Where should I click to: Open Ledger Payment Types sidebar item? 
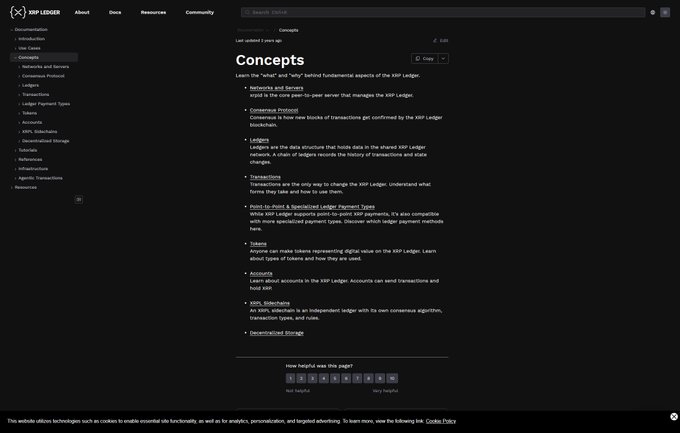click(46, 104)
